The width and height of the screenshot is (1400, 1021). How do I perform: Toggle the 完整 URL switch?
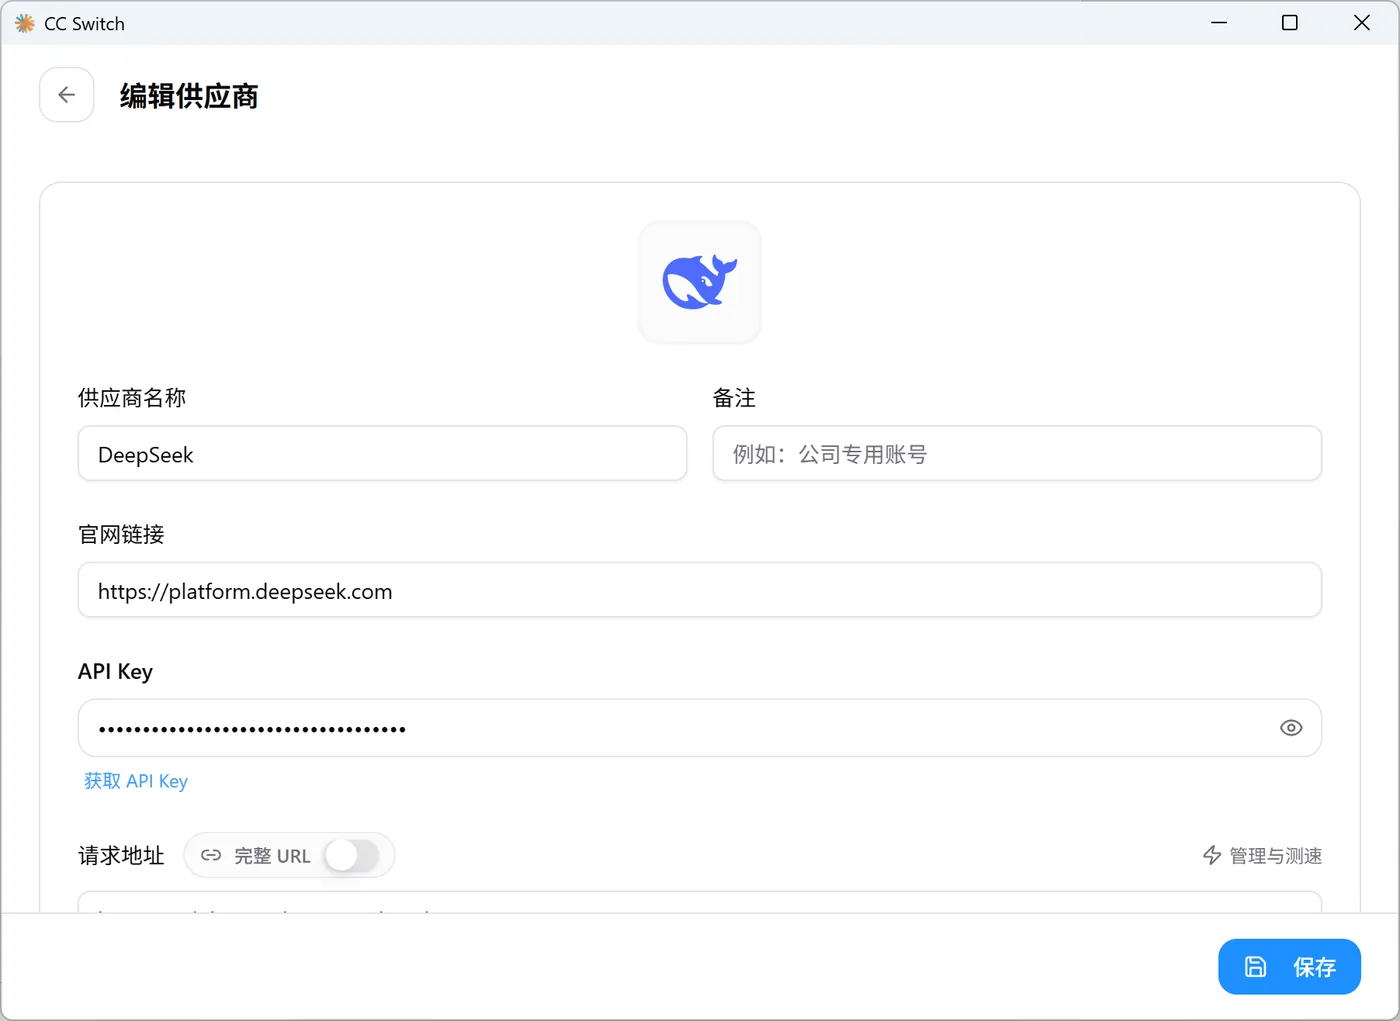click(352, 856)
